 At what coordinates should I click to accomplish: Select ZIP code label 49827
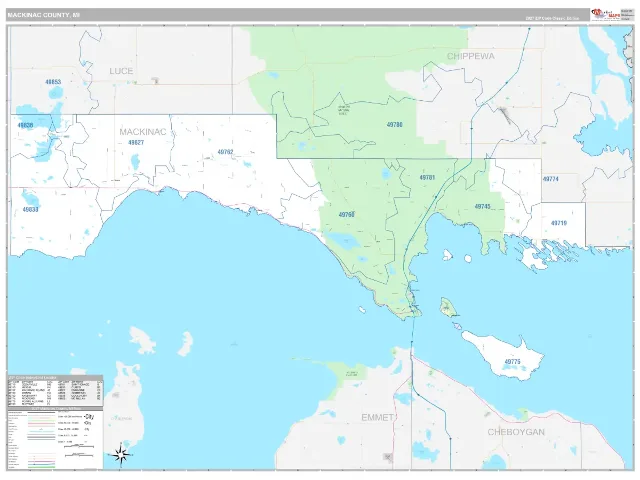pos(136,142)
